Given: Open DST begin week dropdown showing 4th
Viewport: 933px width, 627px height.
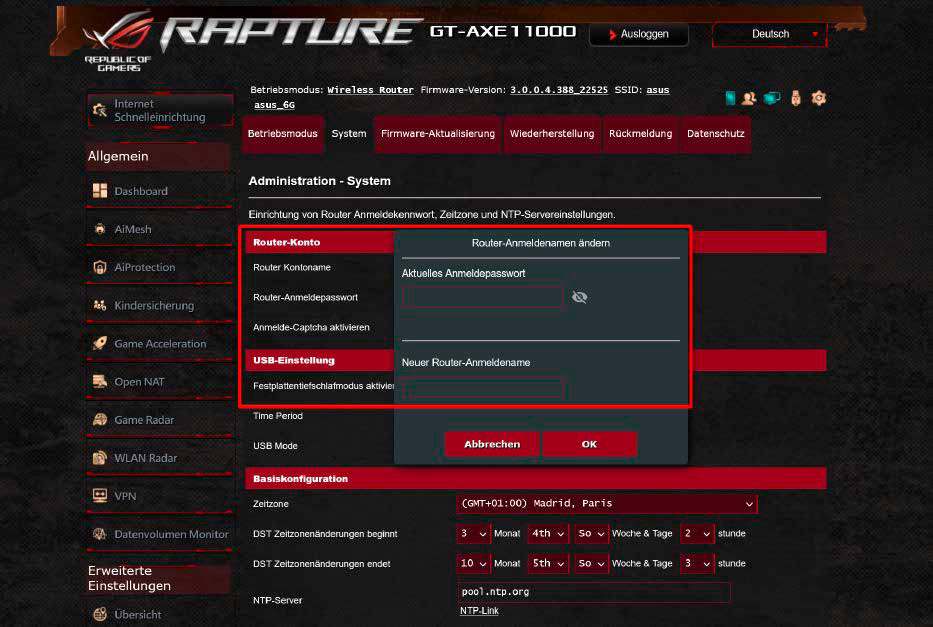Looking at the screenshot, I should (x=548, y=534).
